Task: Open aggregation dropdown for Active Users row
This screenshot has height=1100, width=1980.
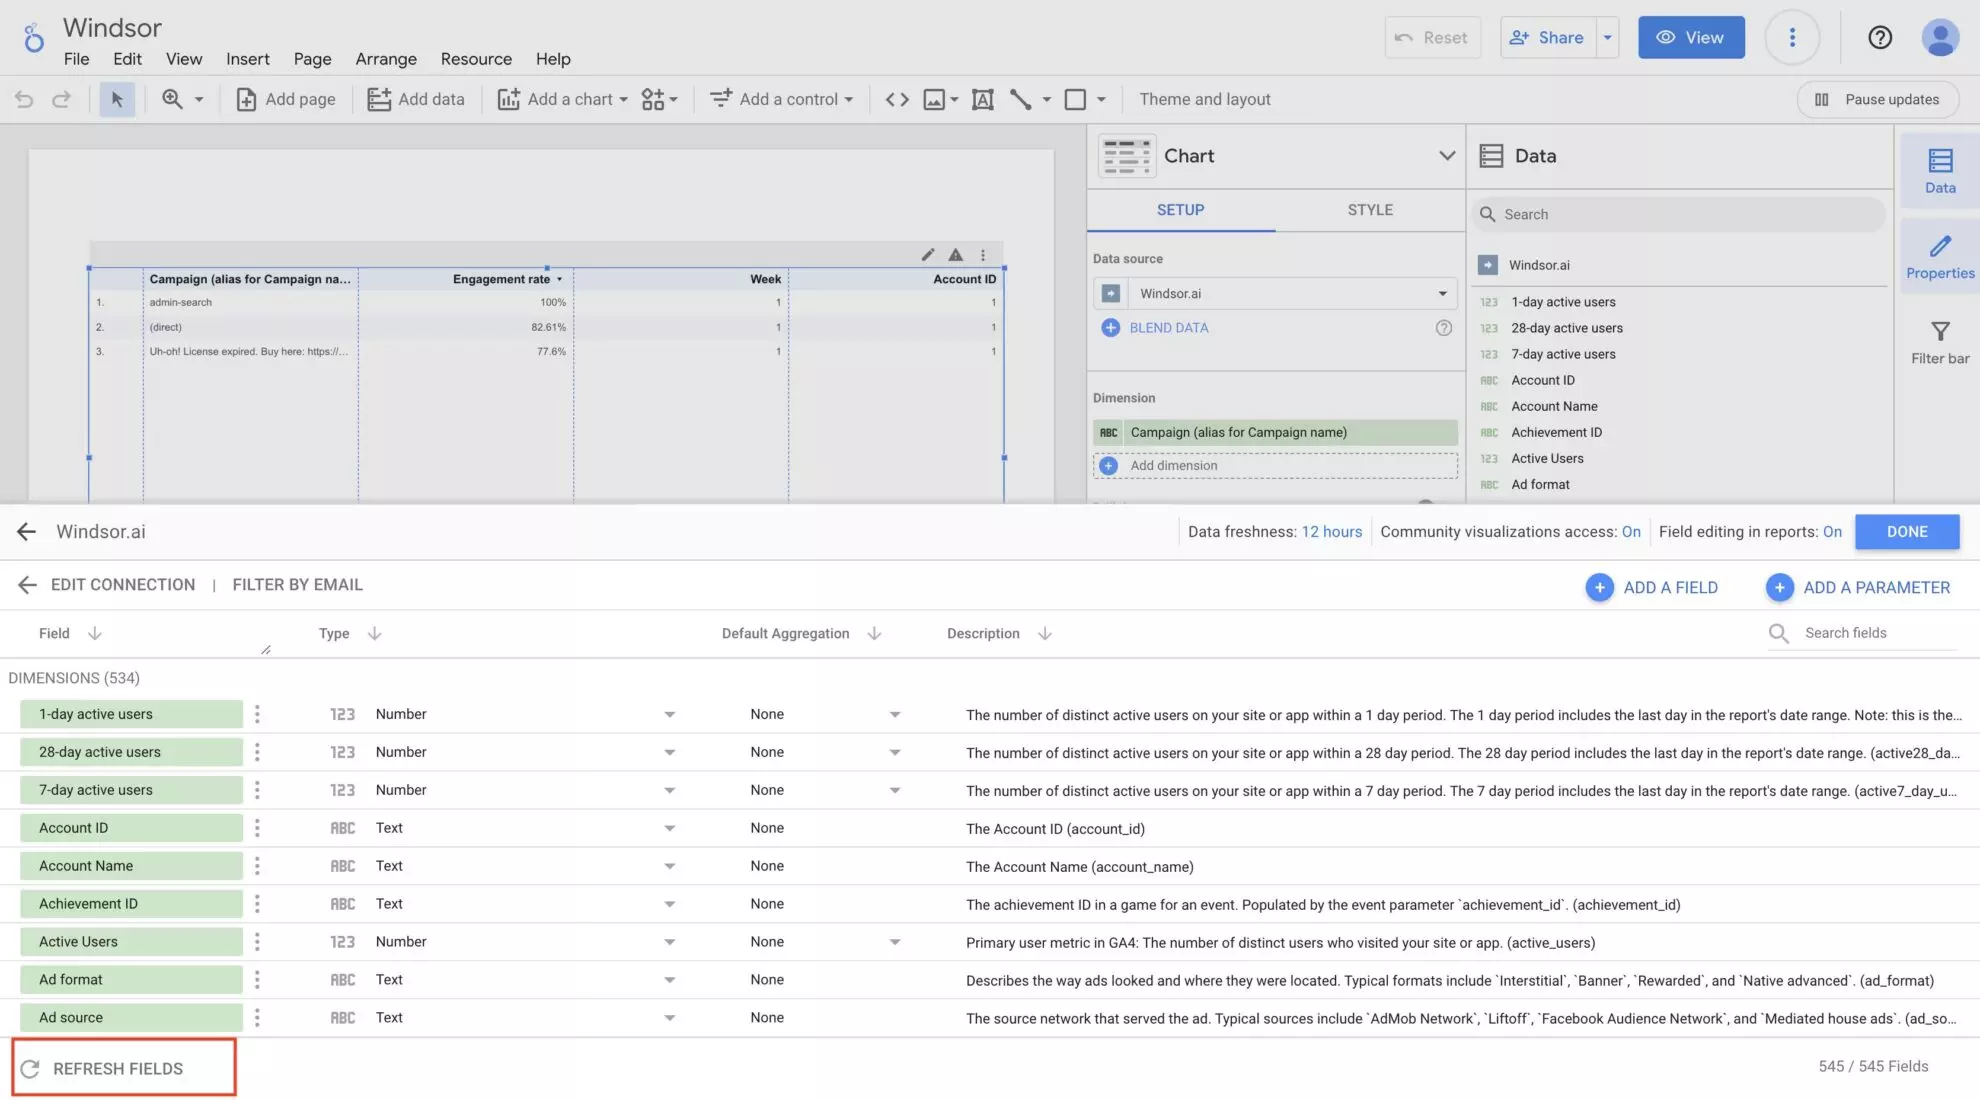Action: click(x=894, y=942)
